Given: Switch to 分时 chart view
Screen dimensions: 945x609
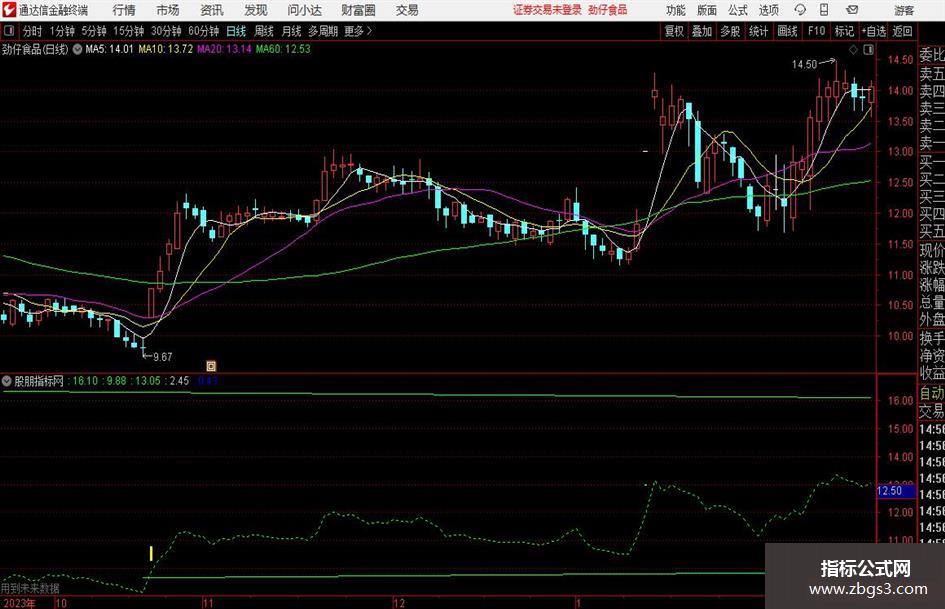Looking at the screenshot, I should pyautogui.click(x=33, y=31).
